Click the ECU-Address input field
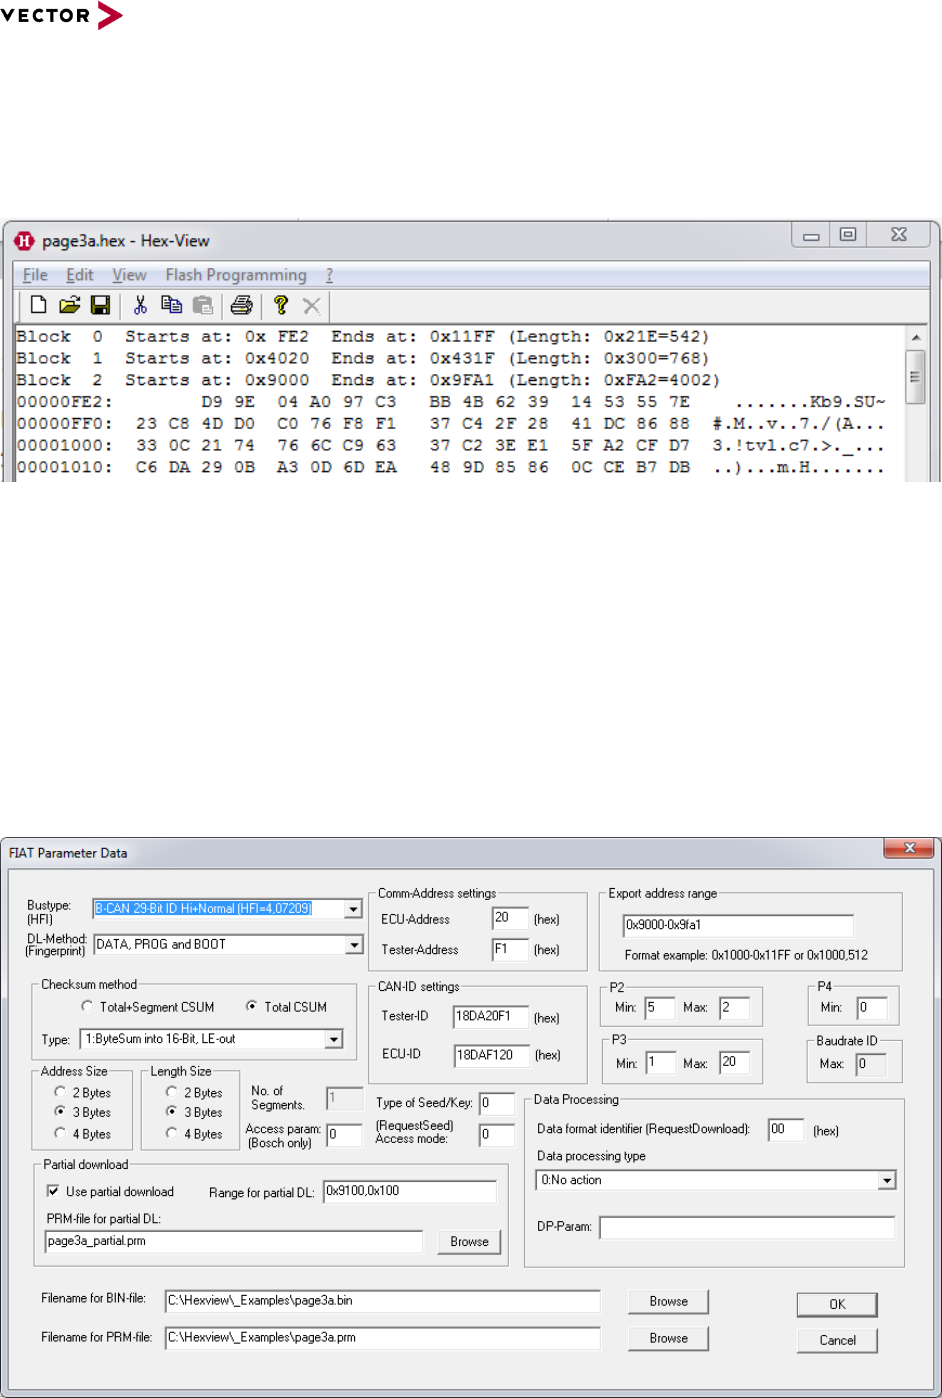Image resolution: width=942 pixels, height=1398 pixels. [x=510, y=918]
